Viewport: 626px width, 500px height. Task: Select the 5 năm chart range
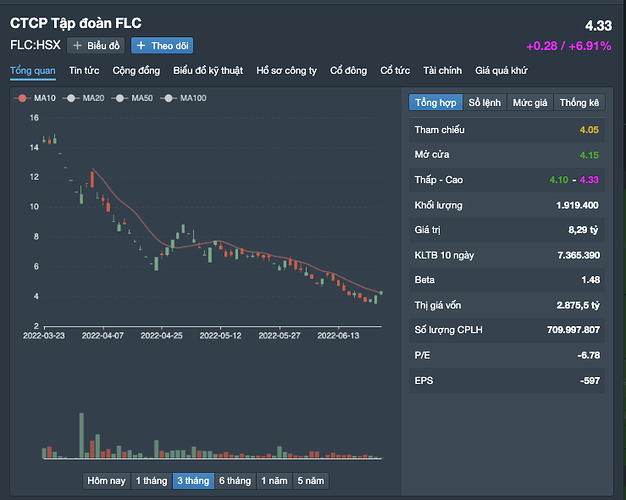[x=311, y=480]
